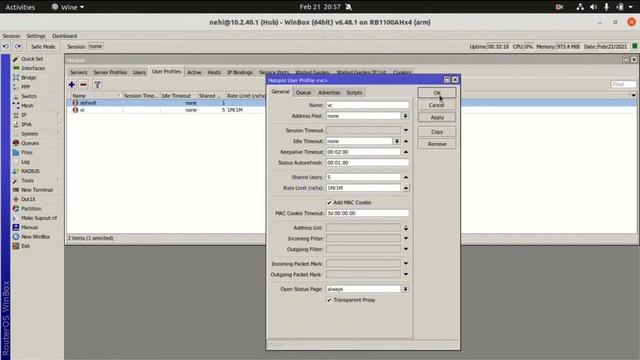This screenshot has width=640, height=360.
Task: Expand Incoming Filter field arrow
Action: tap(406, 238)
